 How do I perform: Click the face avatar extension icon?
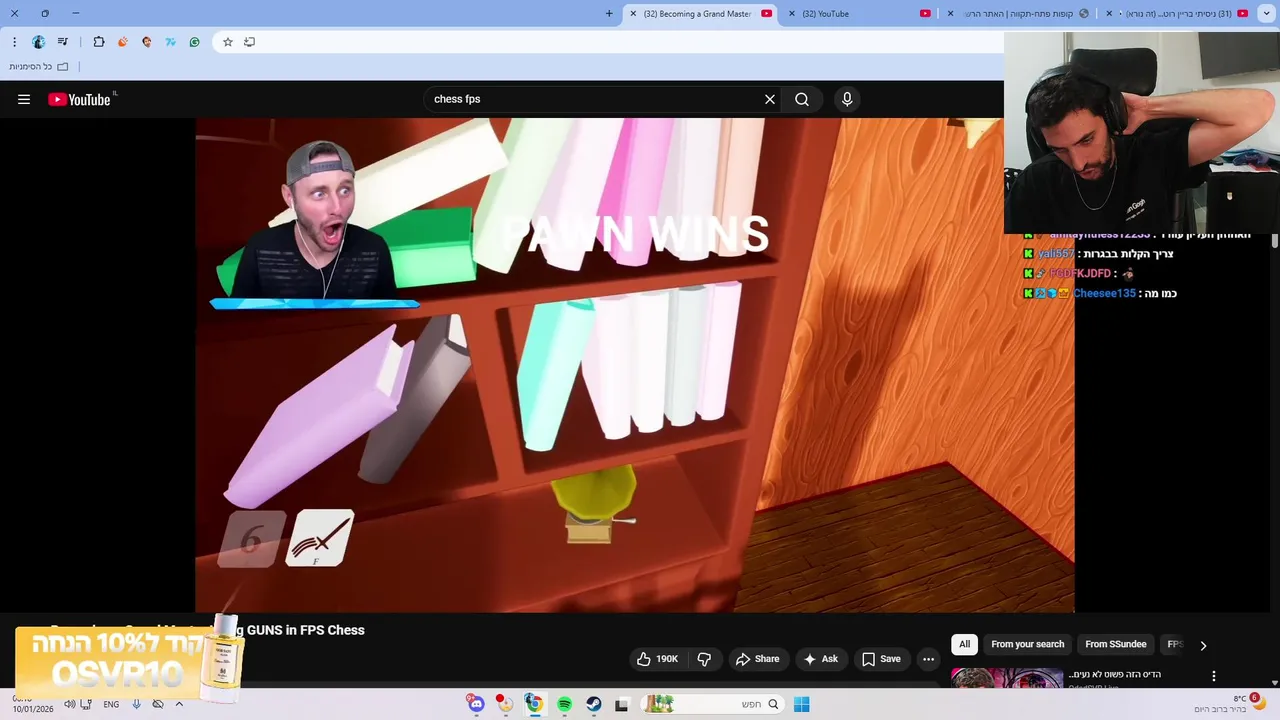(147, 42)
